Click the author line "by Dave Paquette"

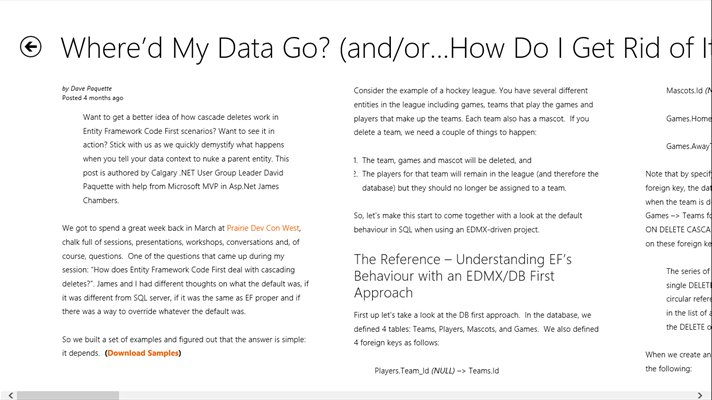pyautogui.click(x=87, y=89)
